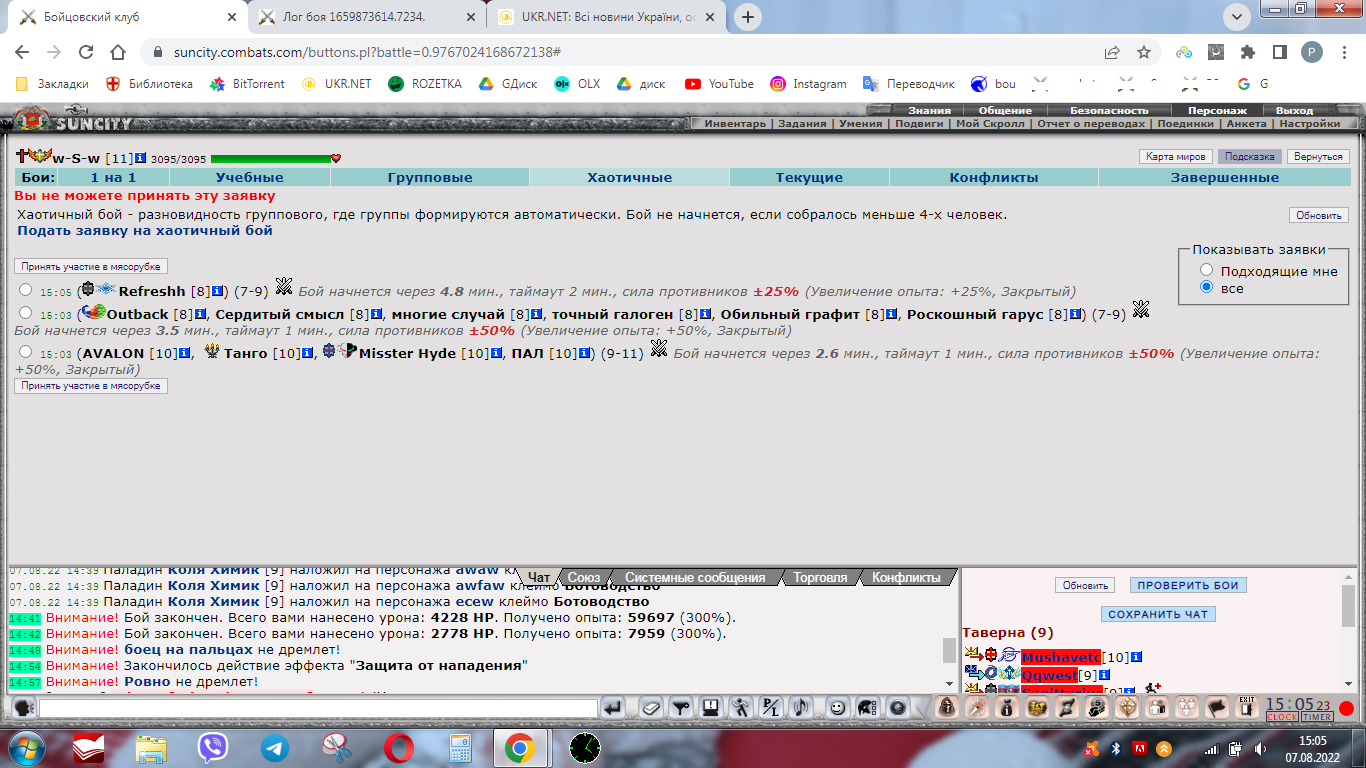Viewport: 1366px width, 768px height.
Task: Click 'Подать заявку на хаотичный бой' link
Action: [x=145, y=231]
